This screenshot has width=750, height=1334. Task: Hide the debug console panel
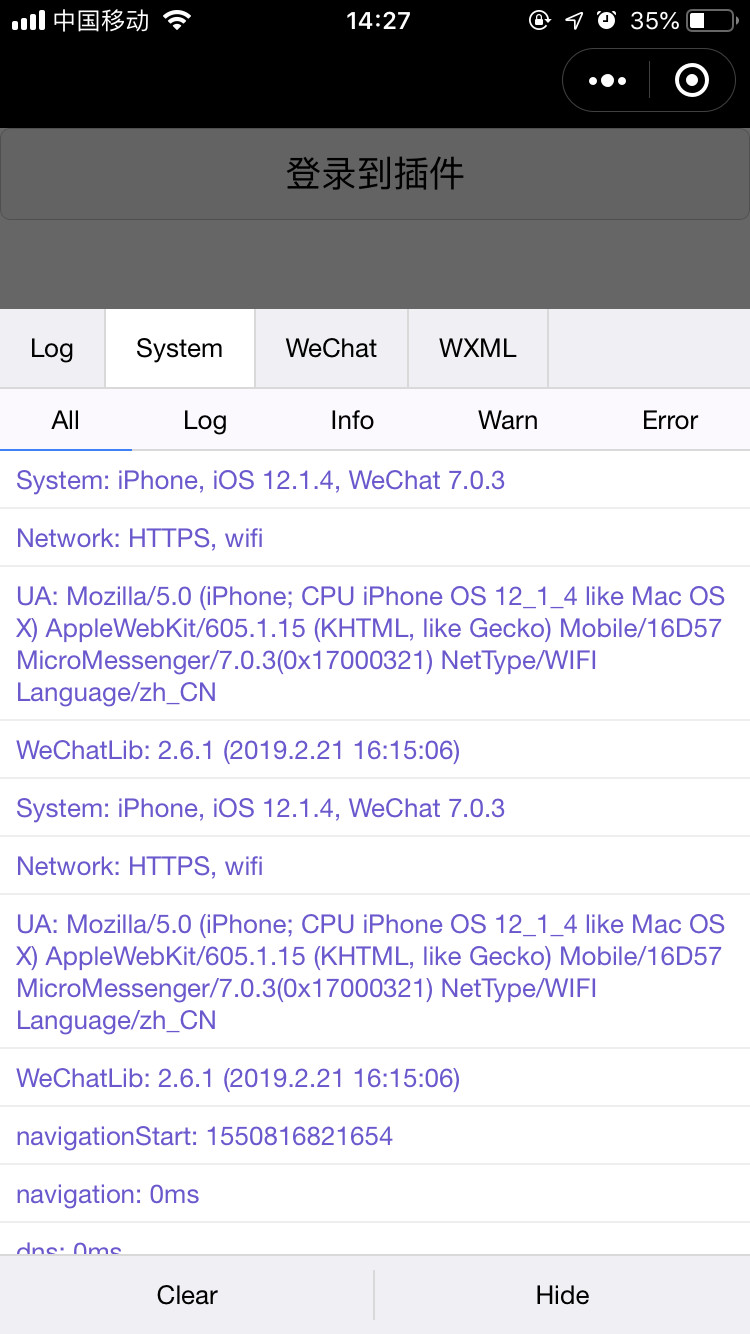pyautogui.click(x=563, y=1295)
